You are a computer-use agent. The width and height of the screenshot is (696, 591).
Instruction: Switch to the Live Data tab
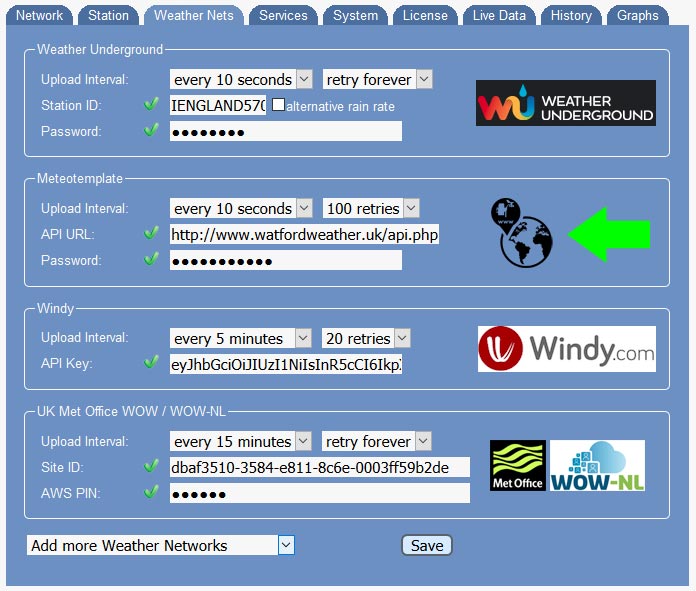tap(499, 16)
